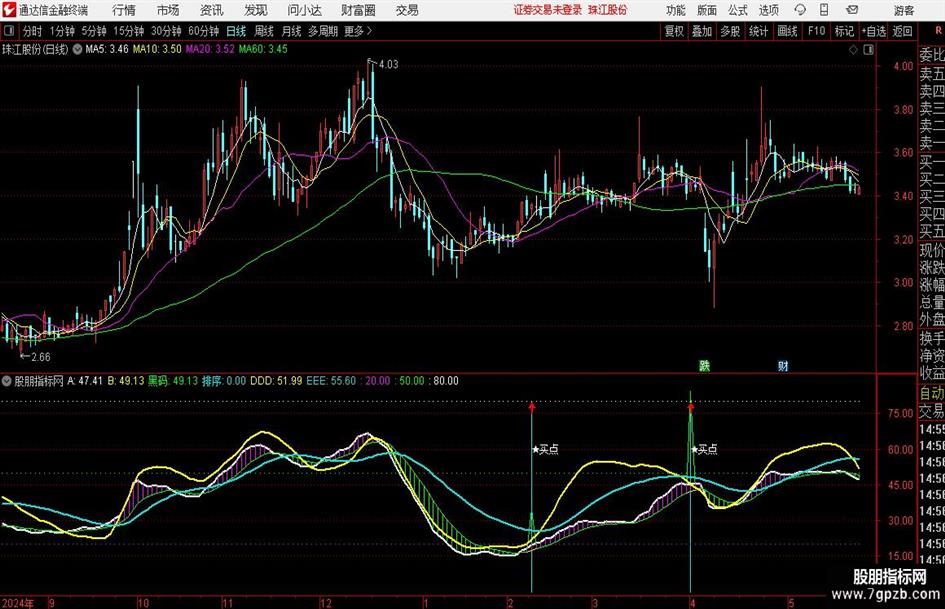
Task: Open the 公式 menu
Action: pos(737,10)
